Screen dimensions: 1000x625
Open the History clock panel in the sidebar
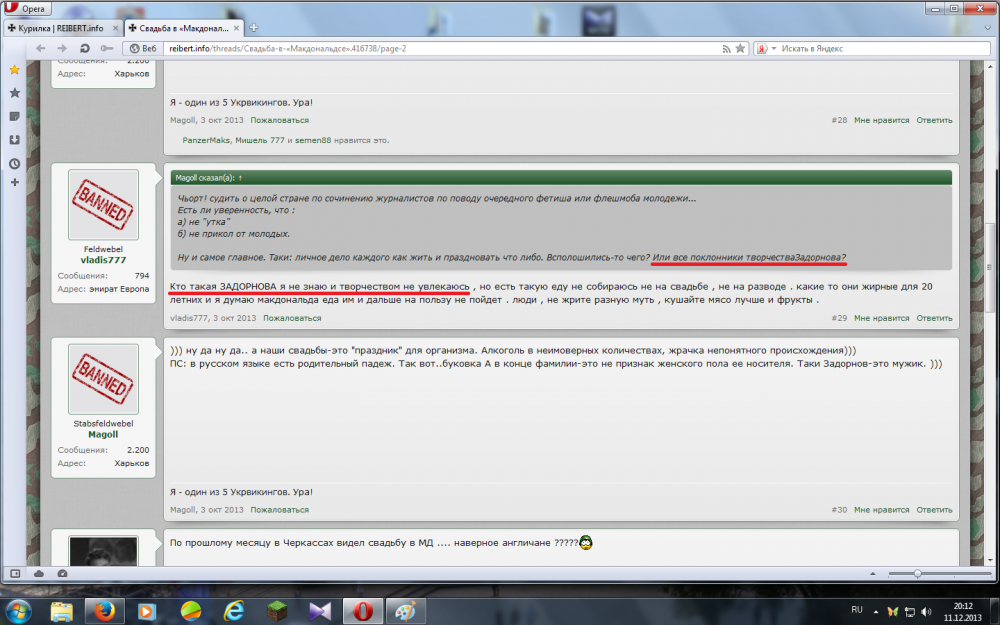tap(14, 164)
